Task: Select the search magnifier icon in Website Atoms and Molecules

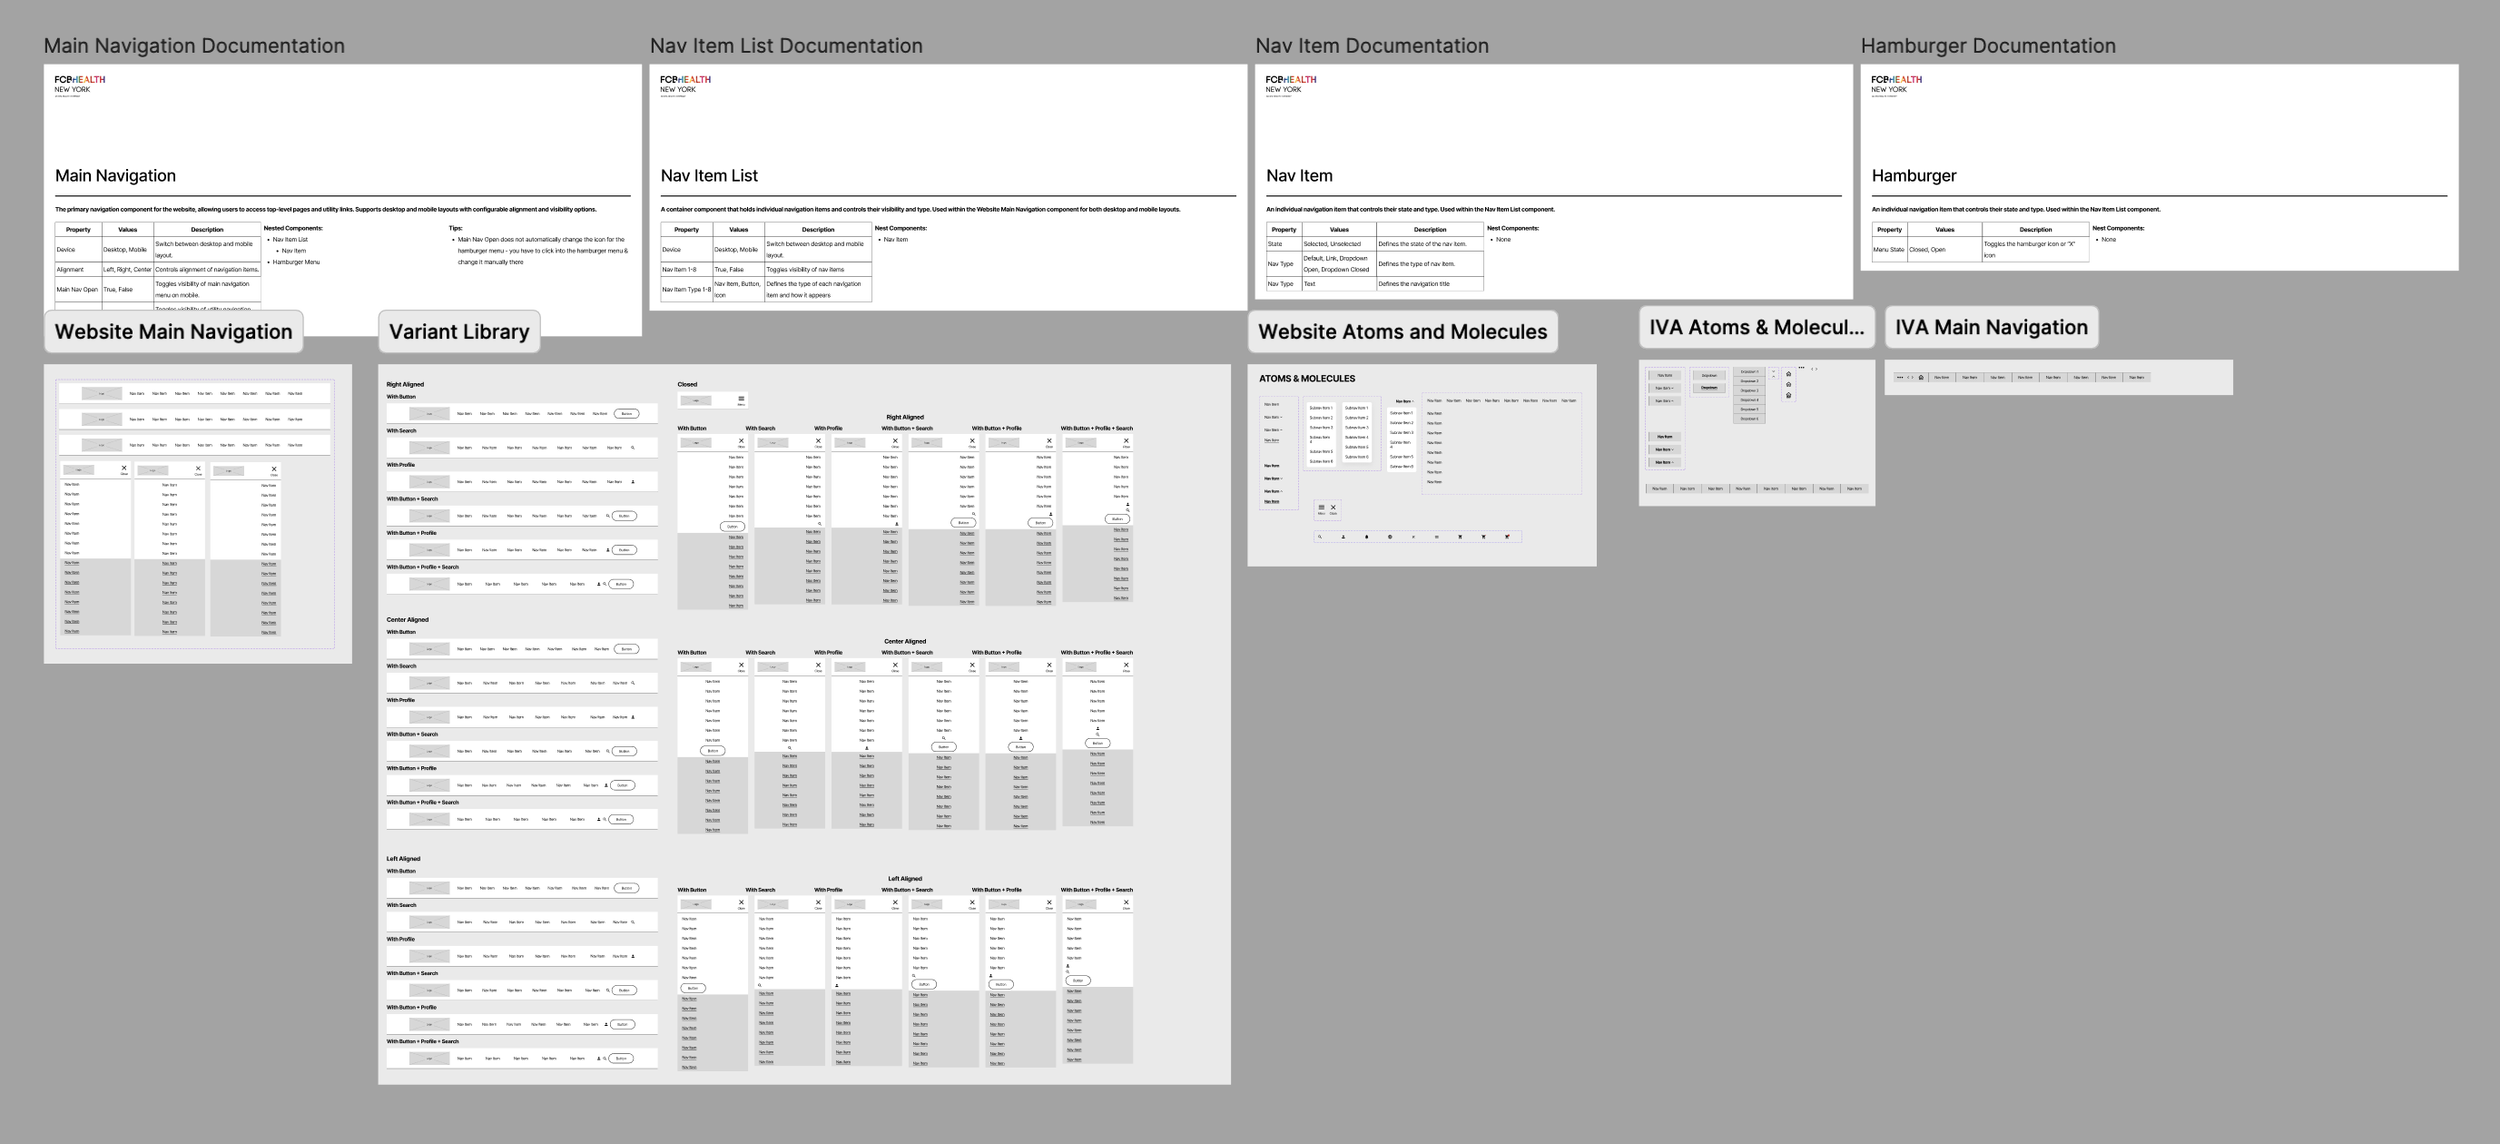Action: point(1320,537)
